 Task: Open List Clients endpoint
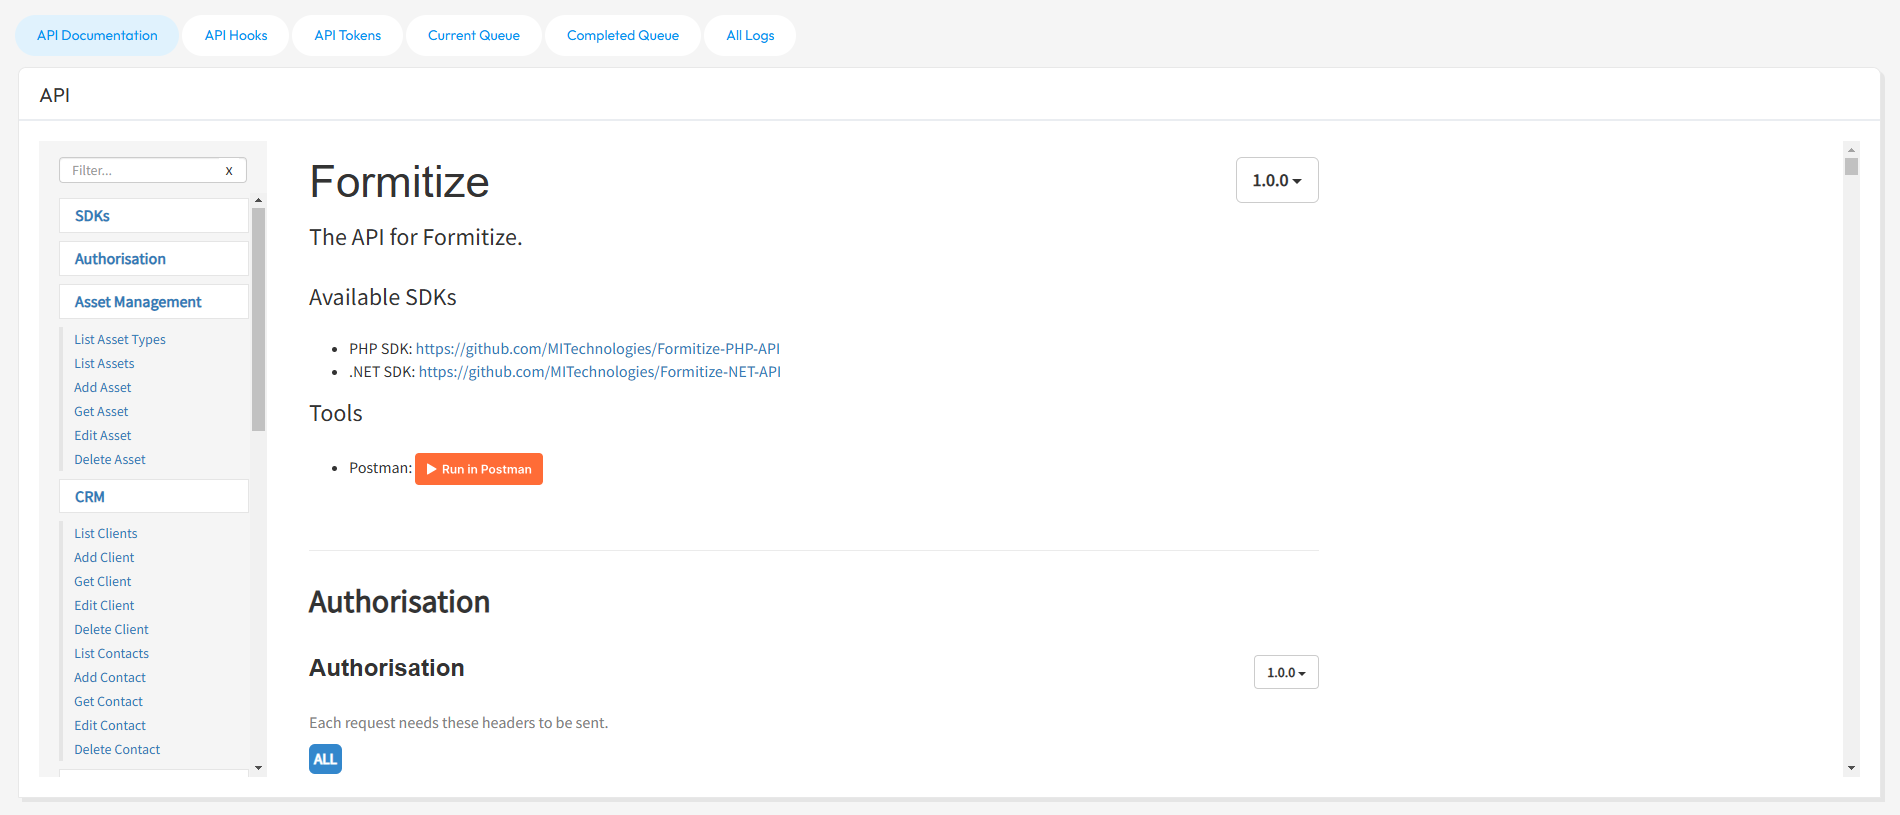coord(105,534)
